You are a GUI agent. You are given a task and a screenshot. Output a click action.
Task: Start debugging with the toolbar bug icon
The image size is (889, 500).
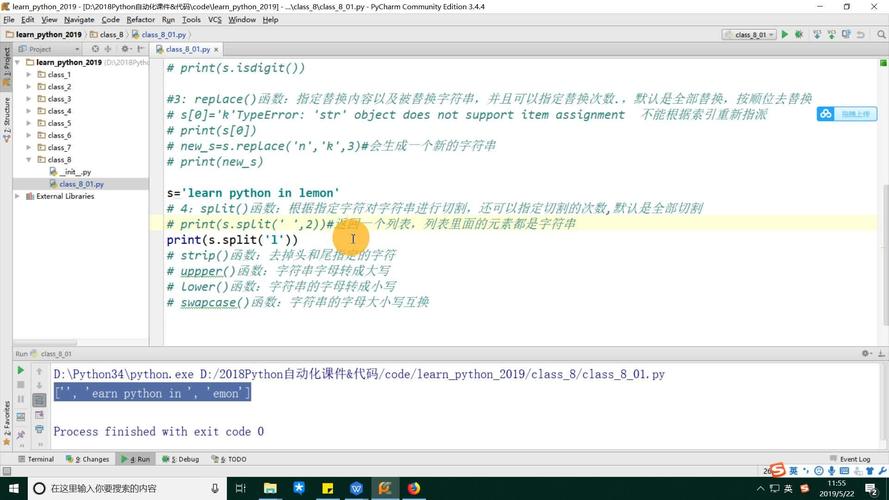pos(799,35)
